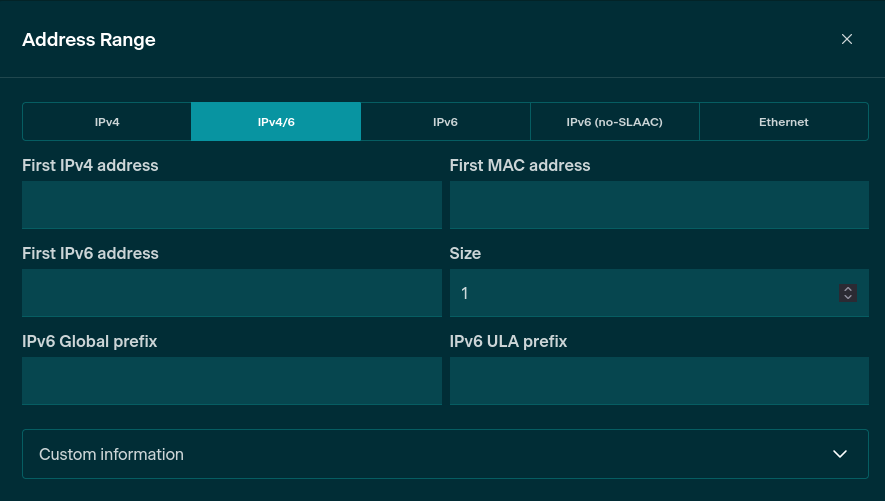
Task: Decrease Size with the stepper down arrow
Action: [x=848, y=297]
